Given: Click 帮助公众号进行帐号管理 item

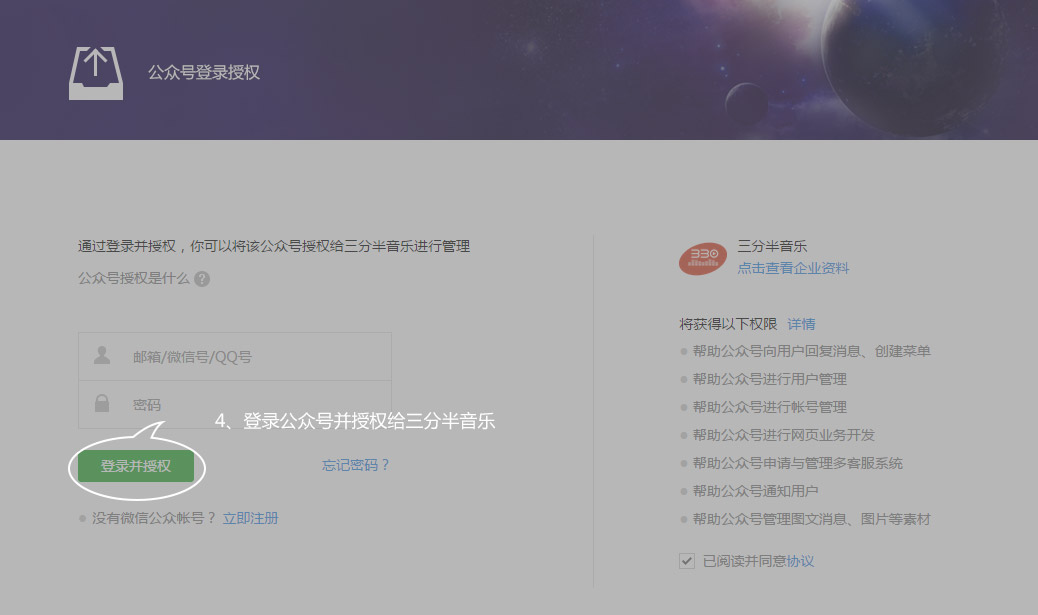Looking at the screenshot, I should (x=770, y=406).
